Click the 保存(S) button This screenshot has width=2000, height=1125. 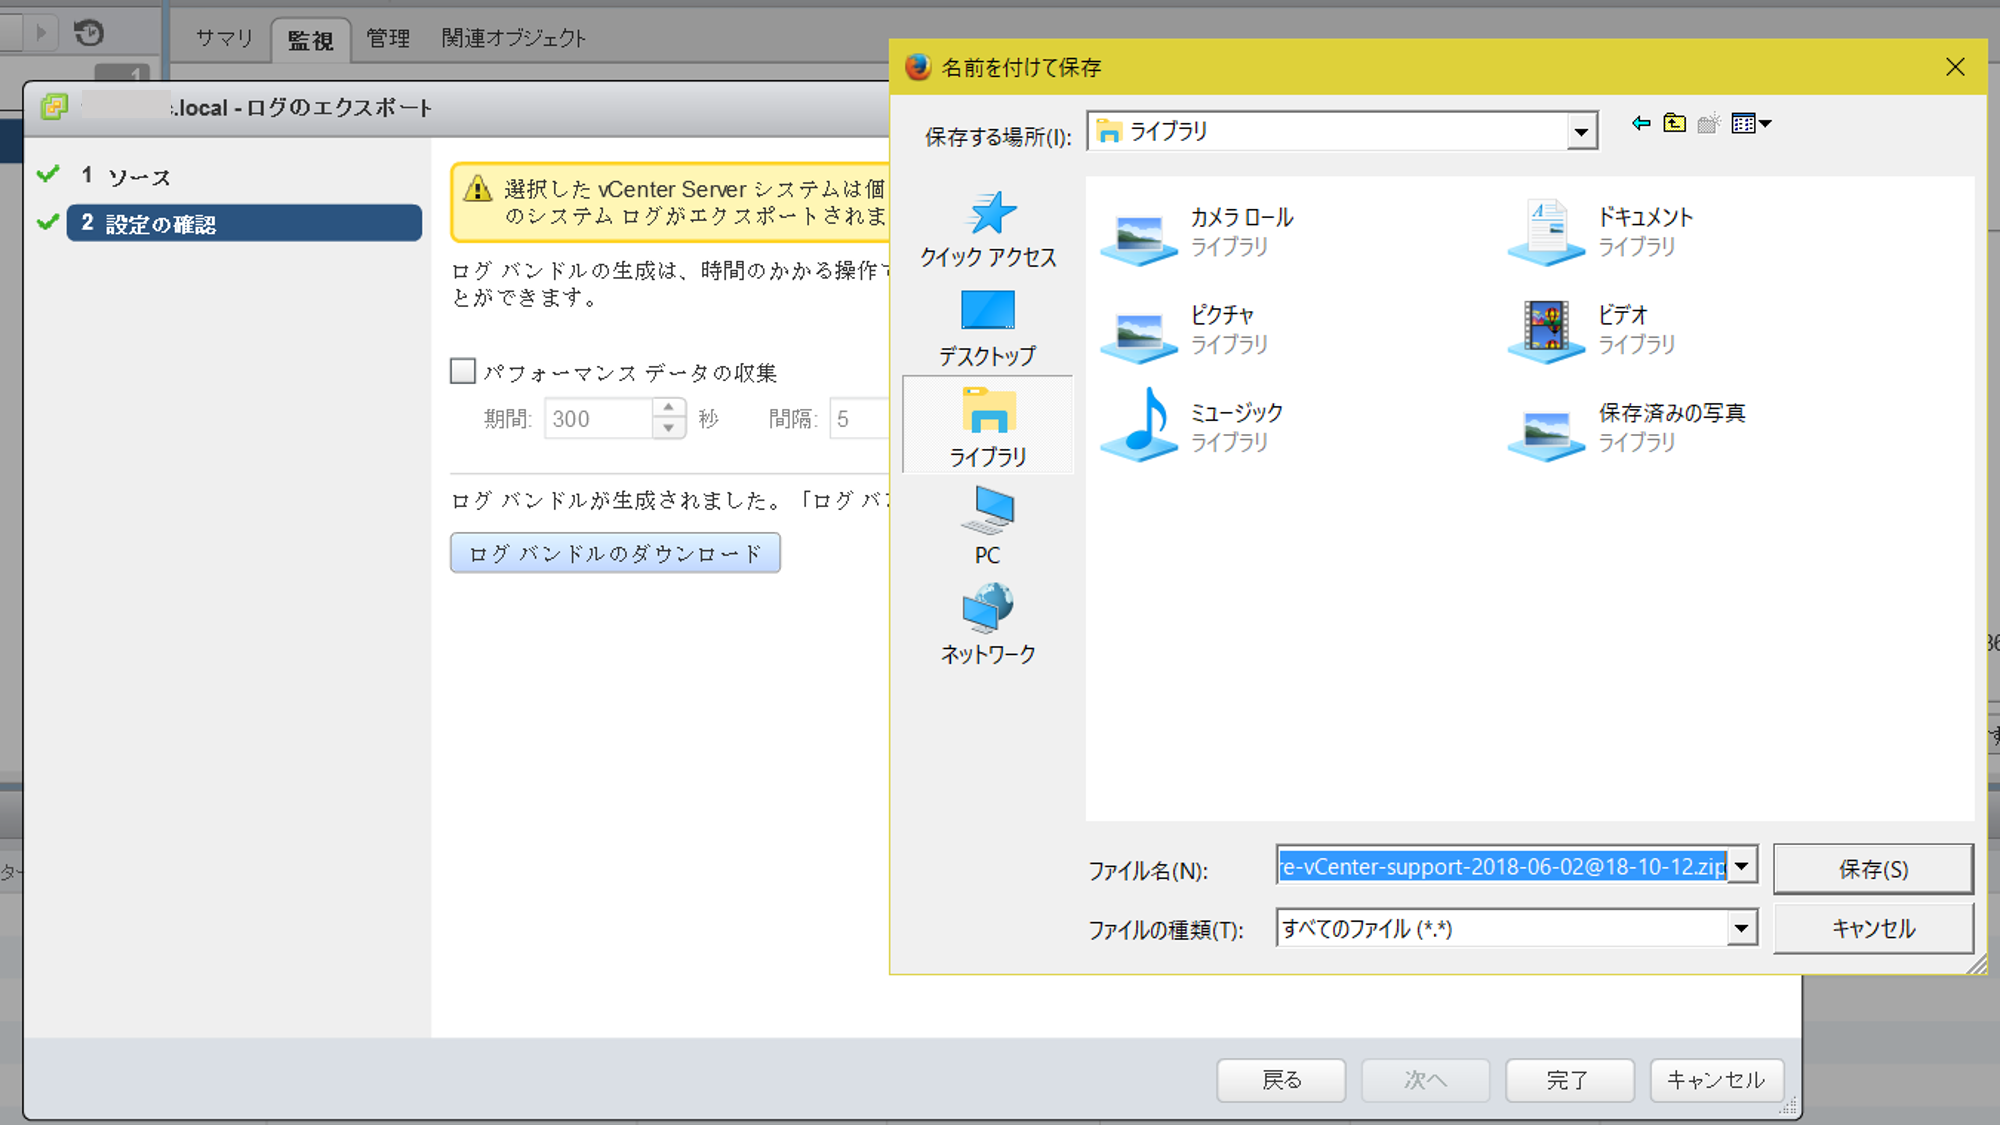(x=1873, y=869)
